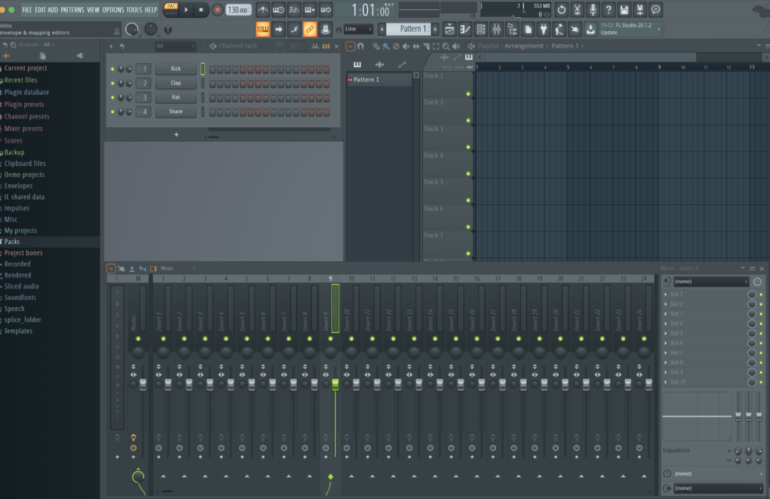Image resolution: width=770 pixels, height=499 pixels.
Task: Add a channel with the plus button
Action: point(176,135)
